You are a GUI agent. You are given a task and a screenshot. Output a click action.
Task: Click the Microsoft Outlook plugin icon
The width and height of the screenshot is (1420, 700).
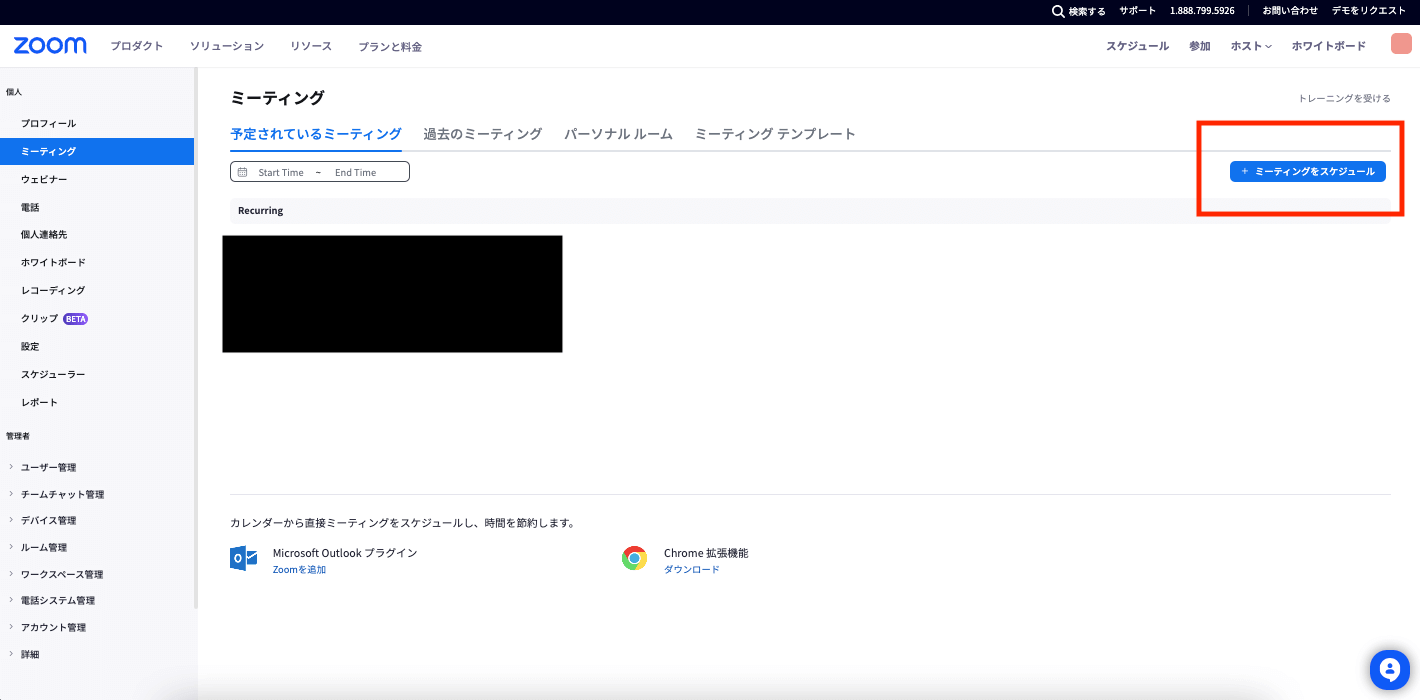244,558
